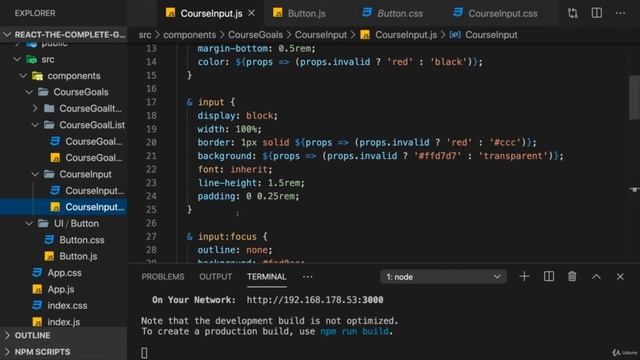The width and height of the screenshot is (640, 360).
Task: Create a new terminal with plus icon
Action: (x=524, y=277)
